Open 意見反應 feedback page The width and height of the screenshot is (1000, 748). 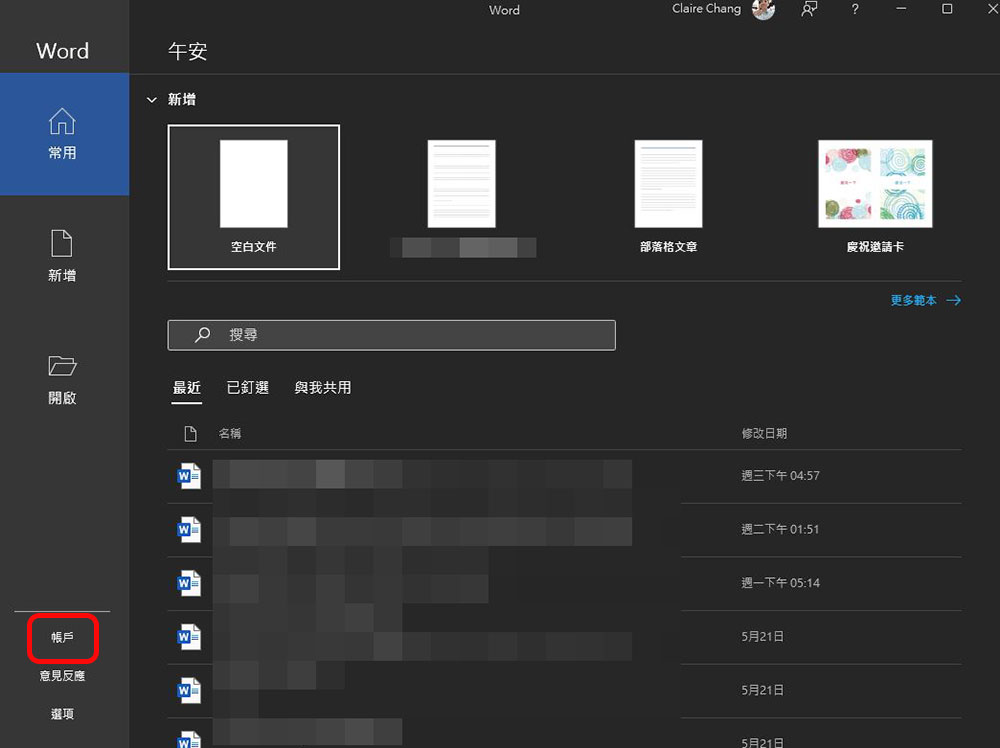pos(62,675)
